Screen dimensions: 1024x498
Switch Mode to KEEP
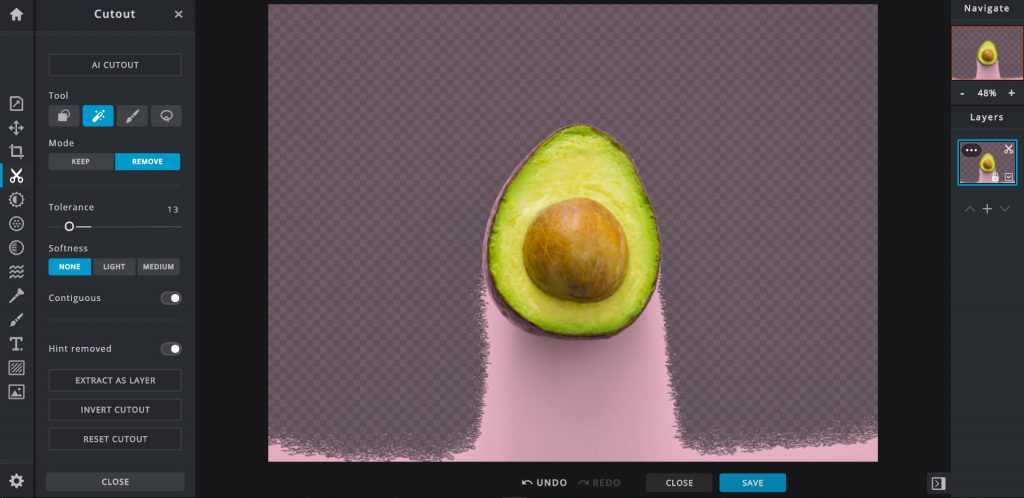click(x=81, y=162)
